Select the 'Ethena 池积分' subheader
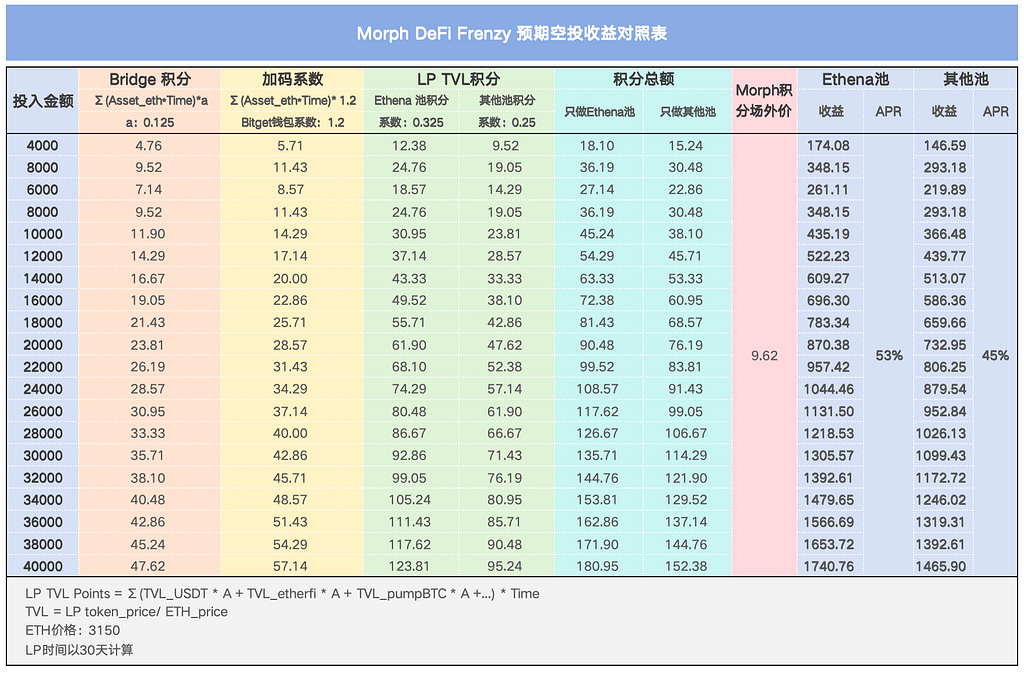Screen dimensions: 1024x674 click(411, 101)
